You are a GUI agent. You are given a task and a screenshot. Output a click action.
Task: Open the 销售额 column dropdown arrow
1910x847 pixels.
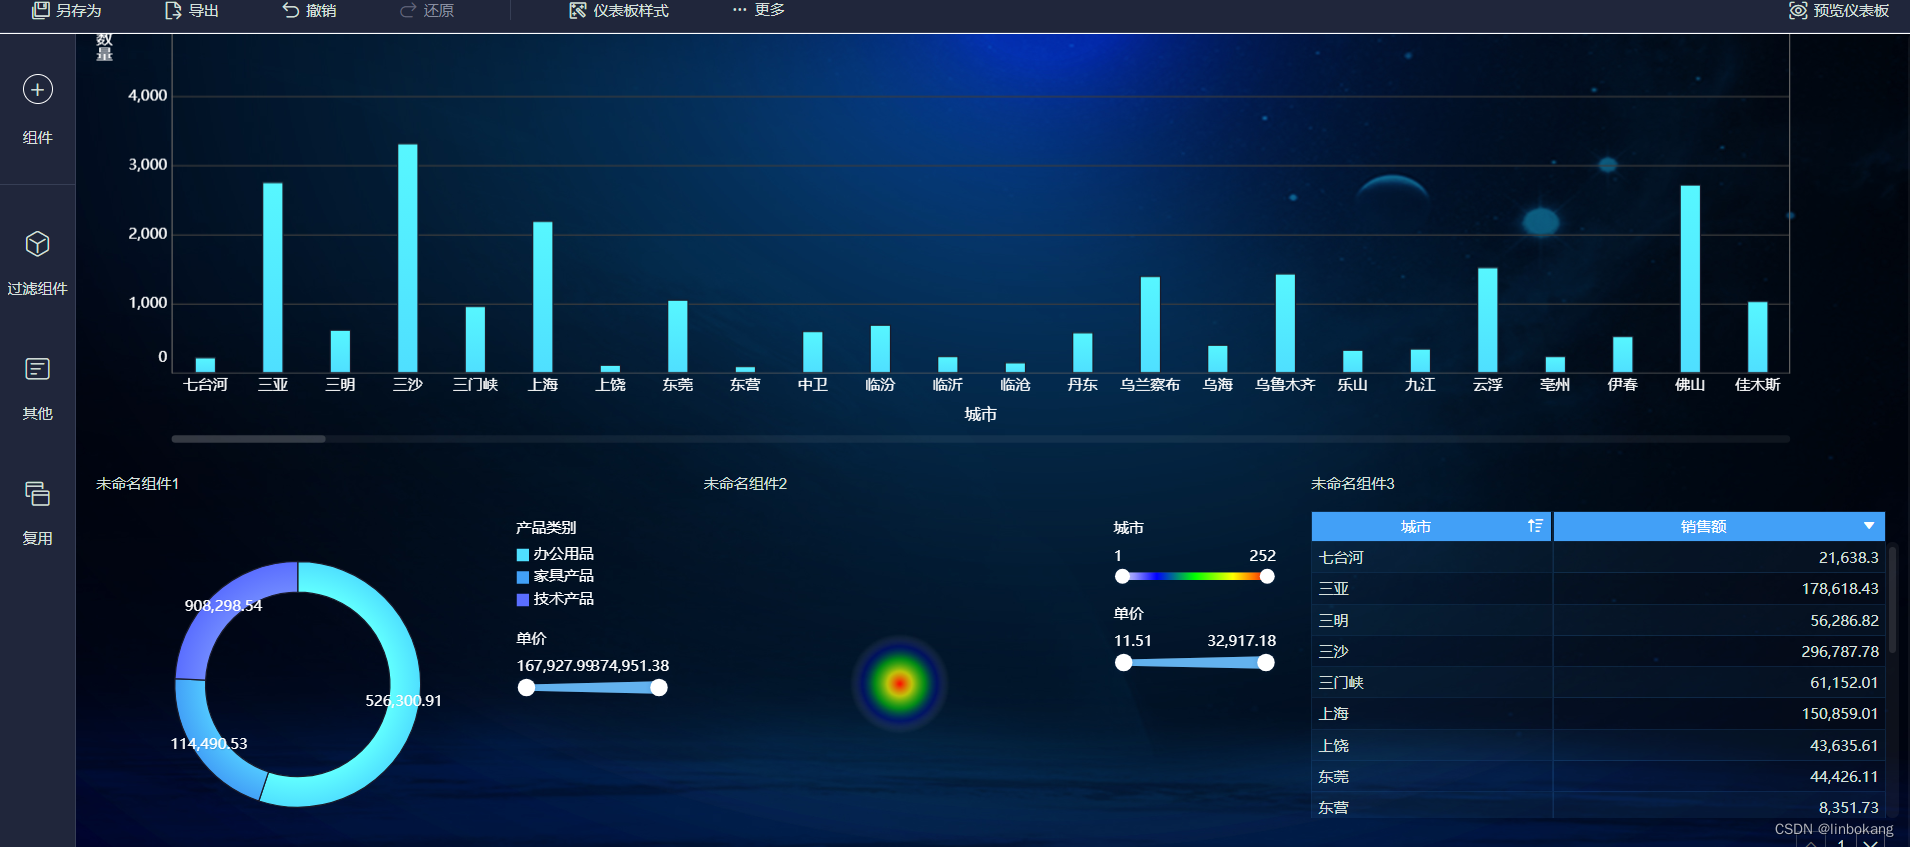pos(1869,526)
